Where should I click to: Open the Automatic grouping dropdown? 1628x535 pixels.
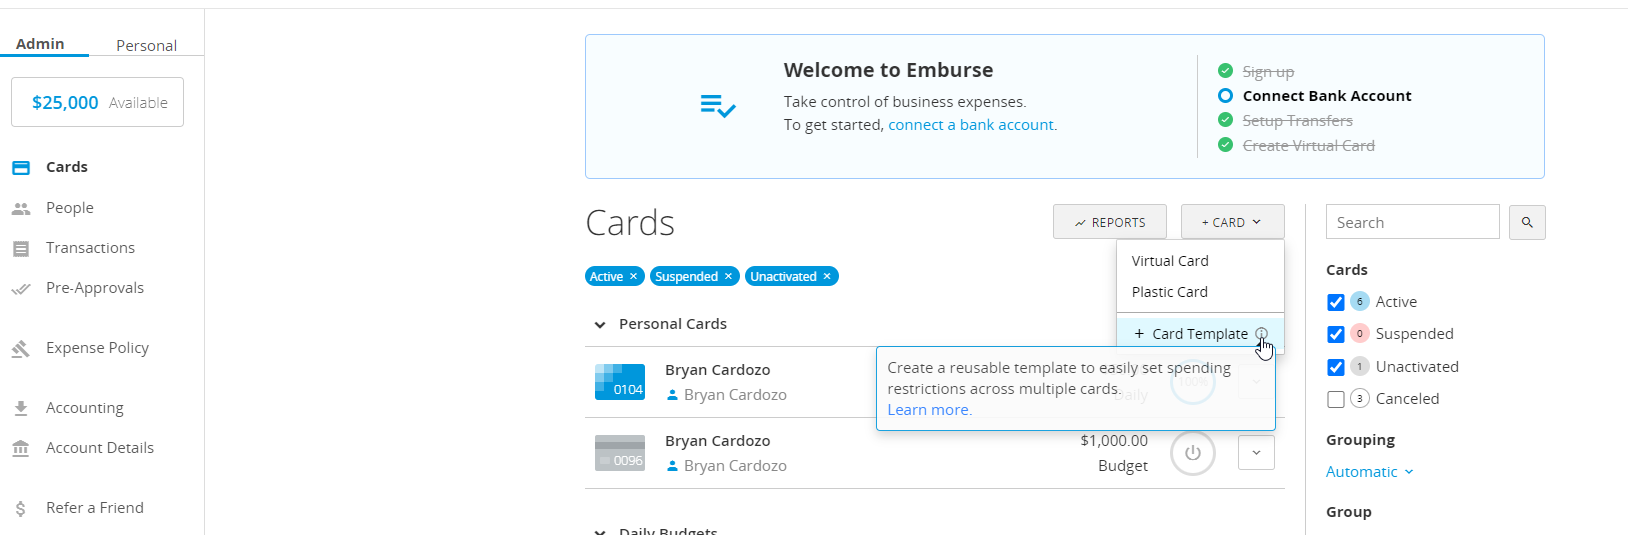pos(1369,472)
